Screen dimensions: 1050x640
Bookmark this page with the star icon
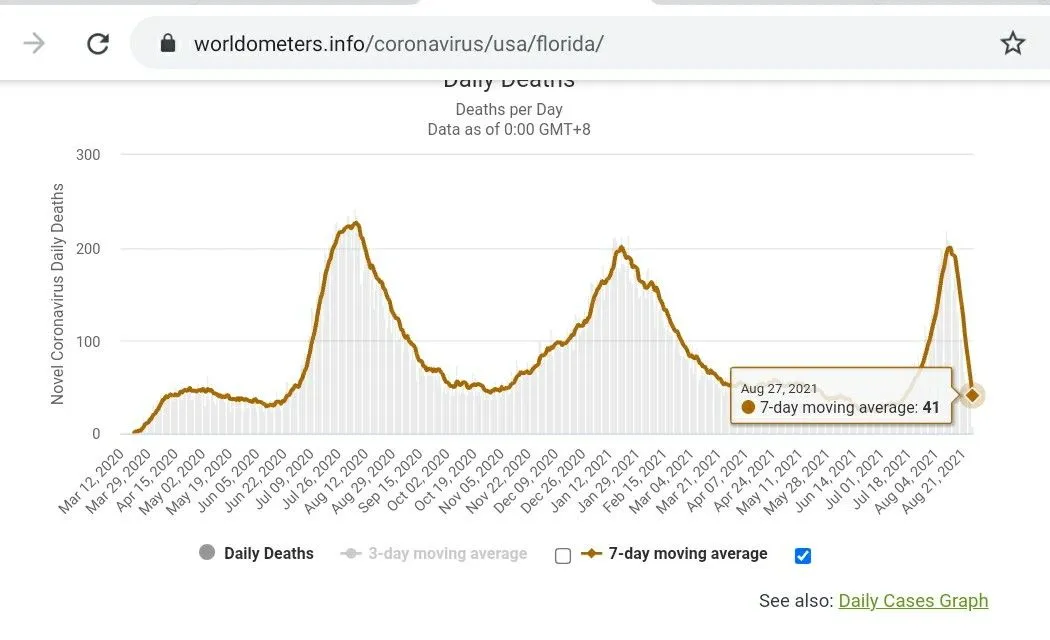(x=1012, y=43)
